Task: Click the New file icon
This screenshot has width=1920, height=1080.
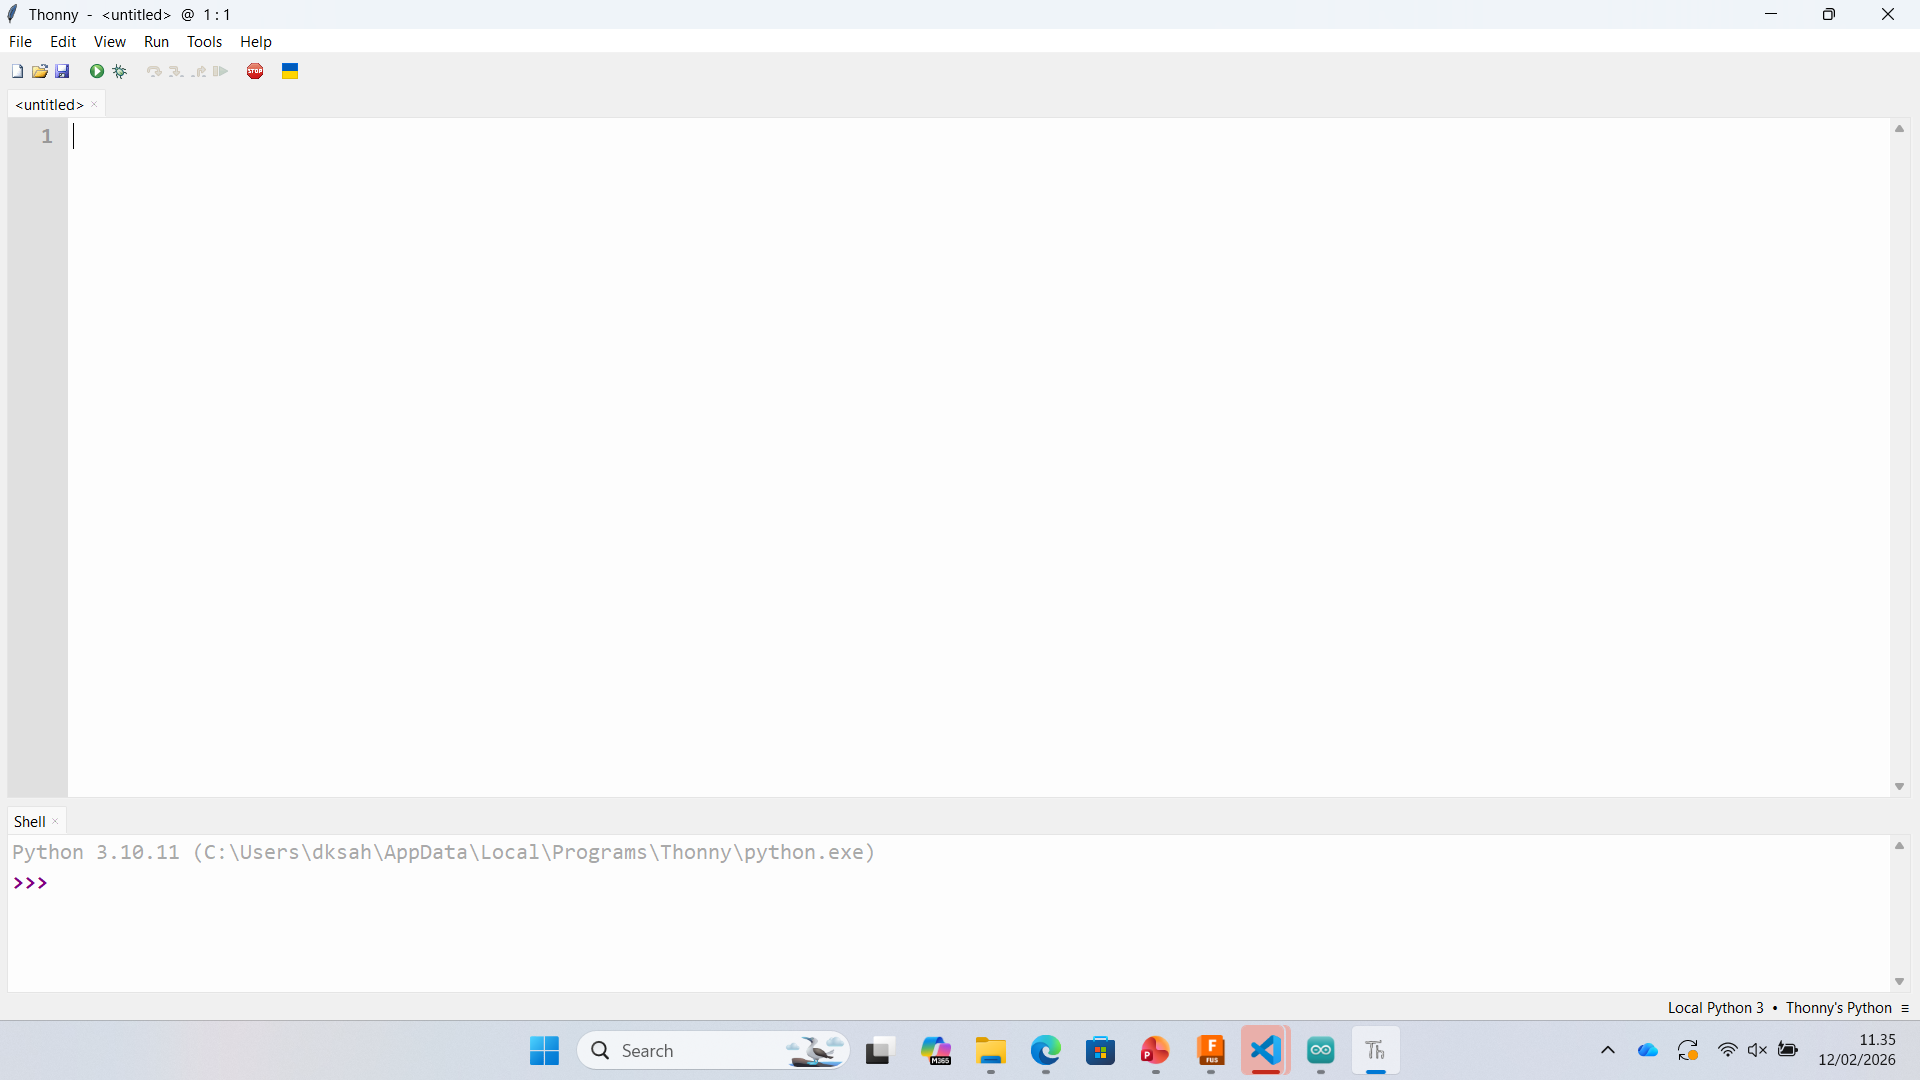Action: tap(17, 71)
